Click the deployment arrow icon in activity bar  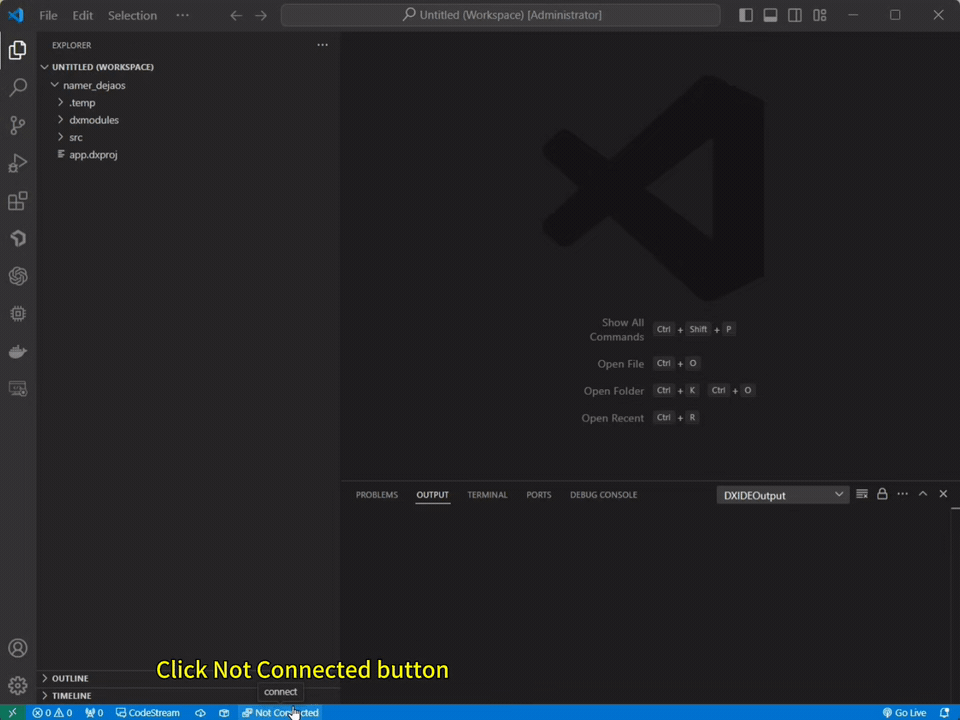[18, 238]
